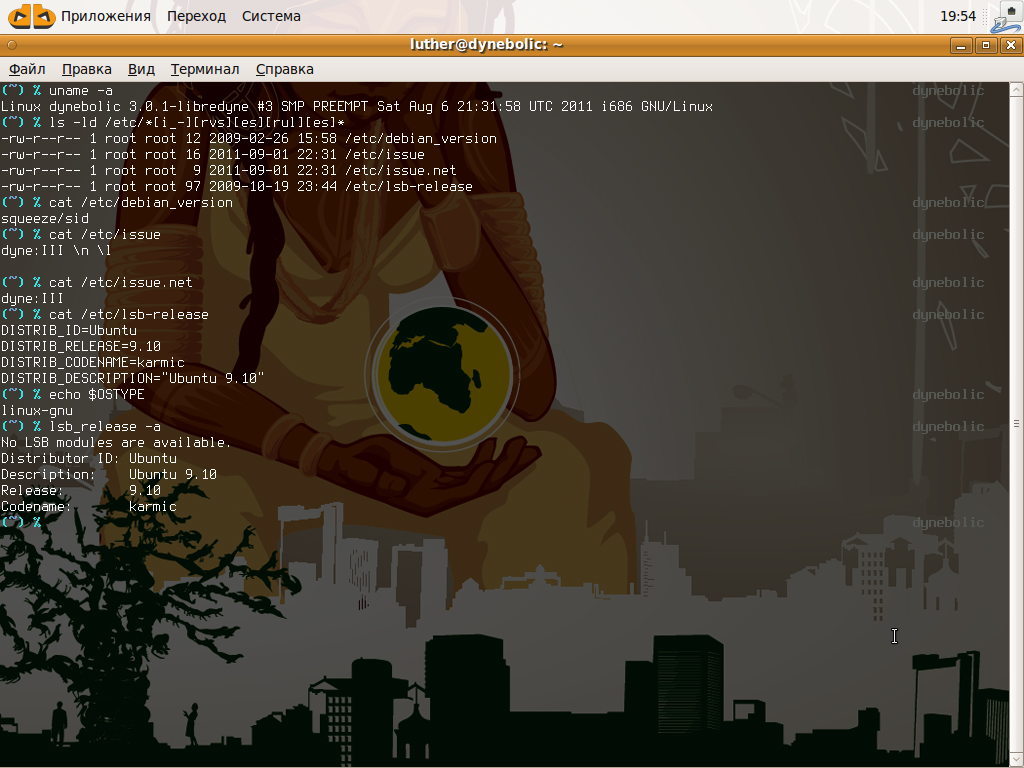Open the Приложения panel menu

click(x=106, y=16)
